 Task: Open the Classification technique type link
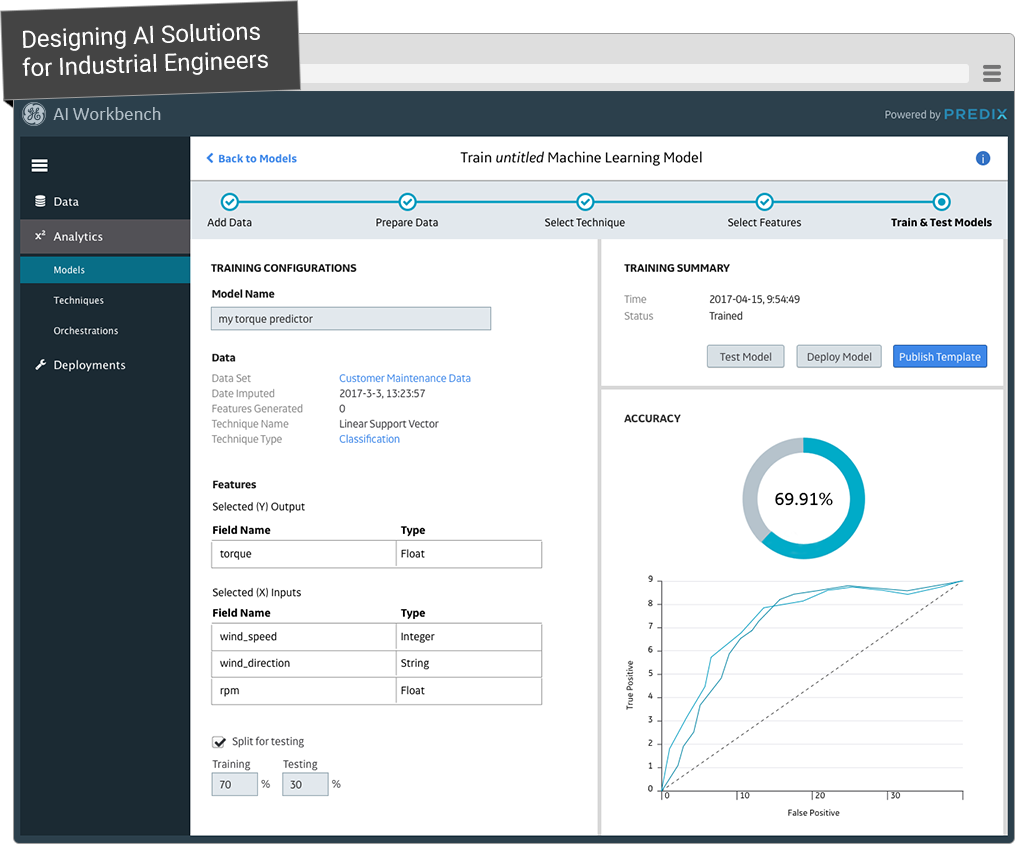[369, 439]
